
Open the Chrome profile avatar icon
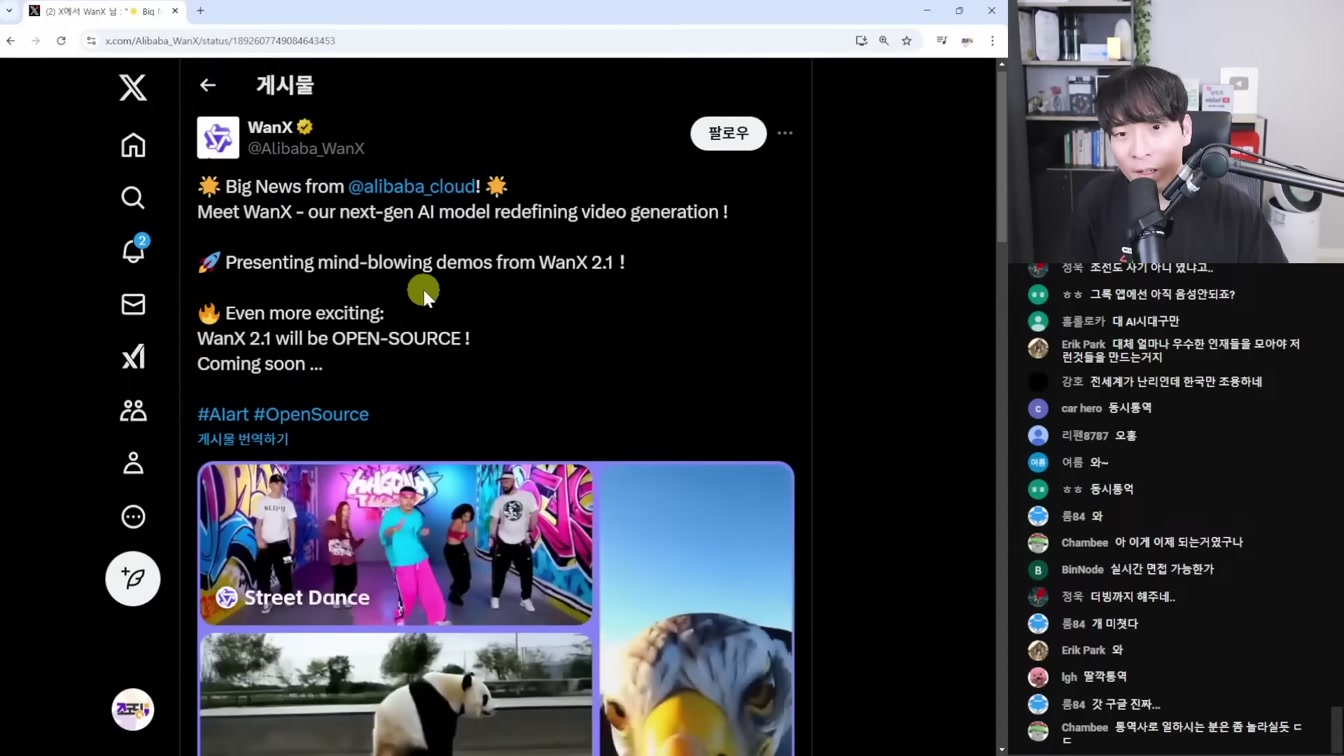pyautogui.click(x=967, y=41)
